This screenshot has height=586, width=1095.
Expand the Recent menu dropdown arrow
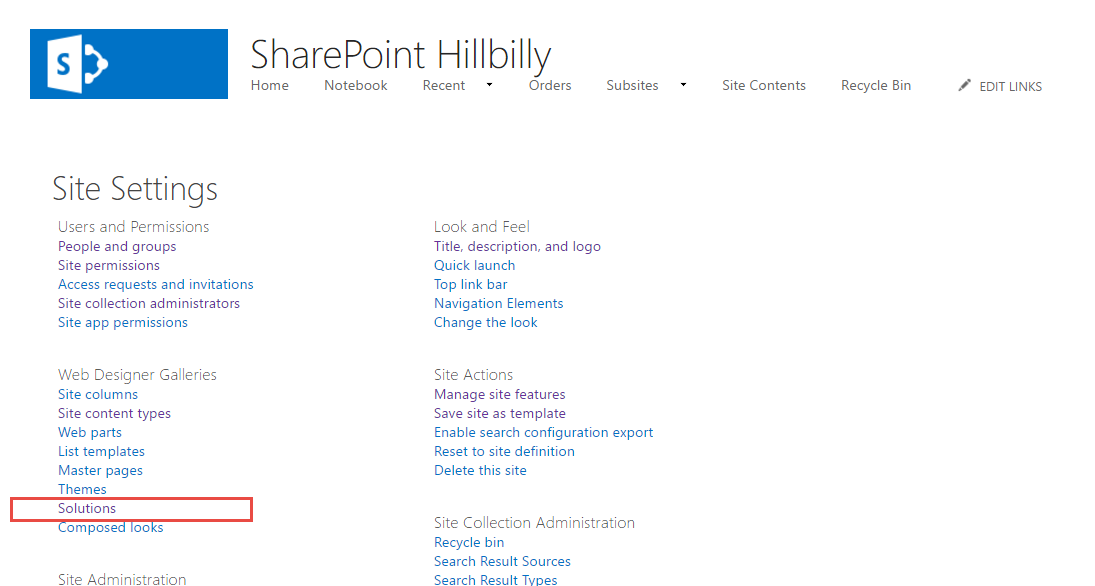490,85
